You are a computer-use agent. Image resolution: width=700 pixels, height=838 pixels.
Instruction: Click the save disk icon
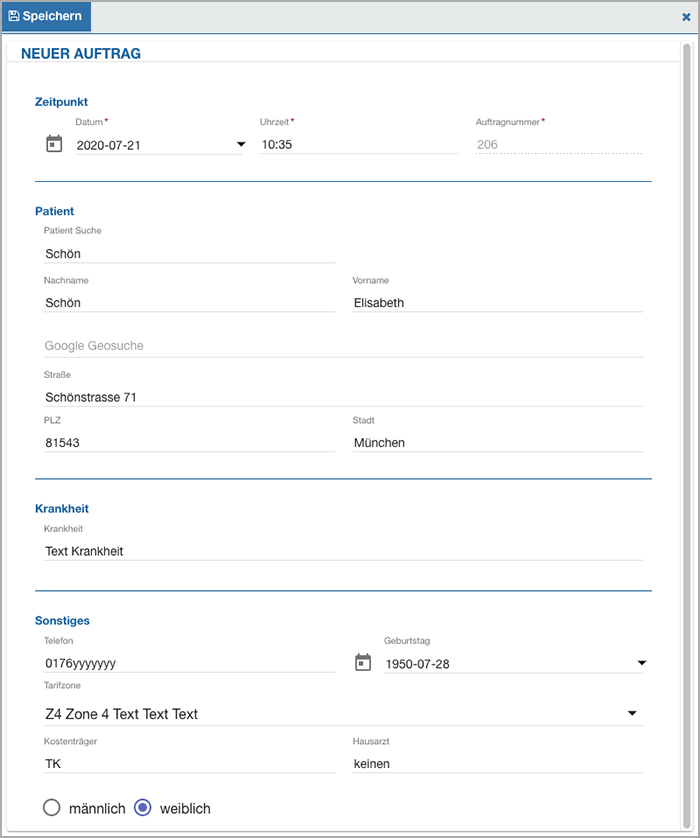14,16
